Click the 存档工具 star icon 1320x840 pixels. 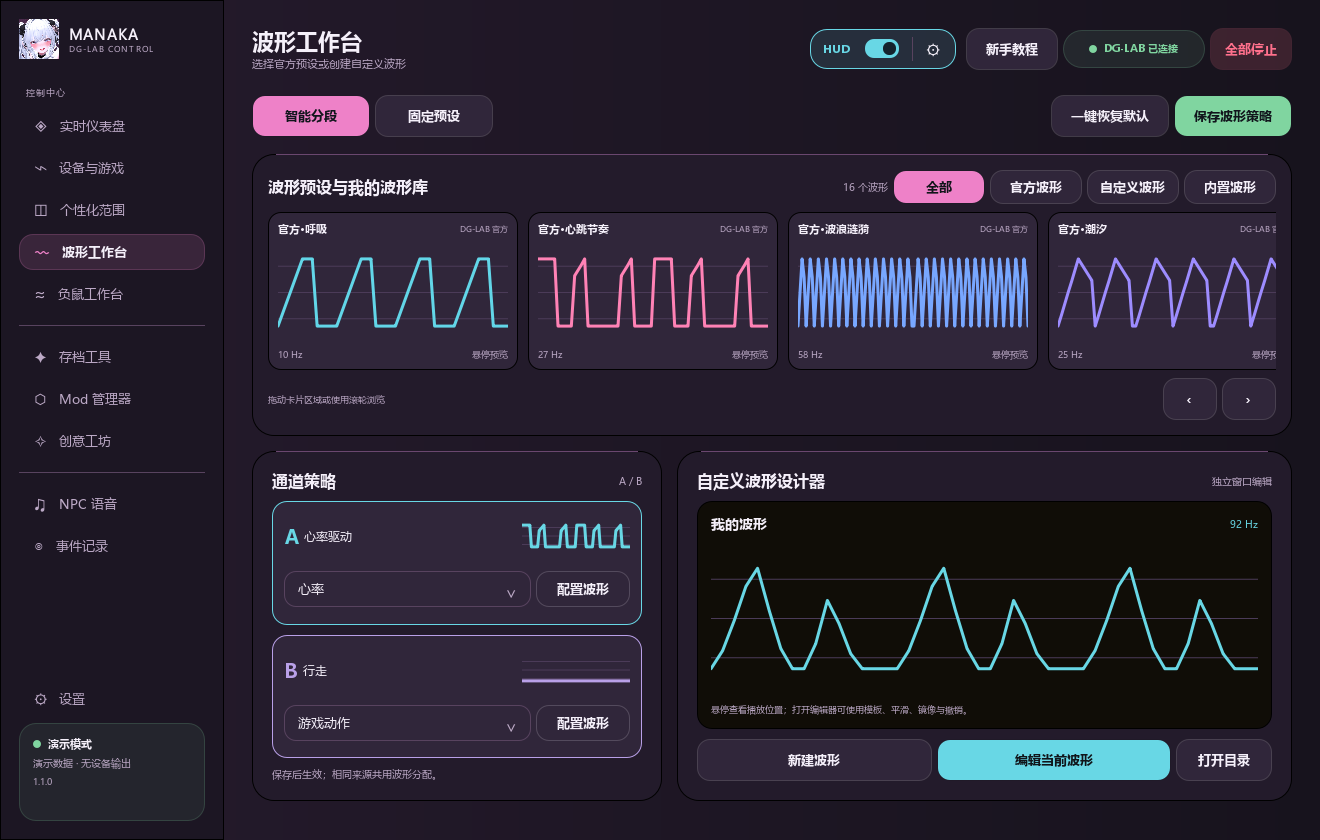coord(40,357)
